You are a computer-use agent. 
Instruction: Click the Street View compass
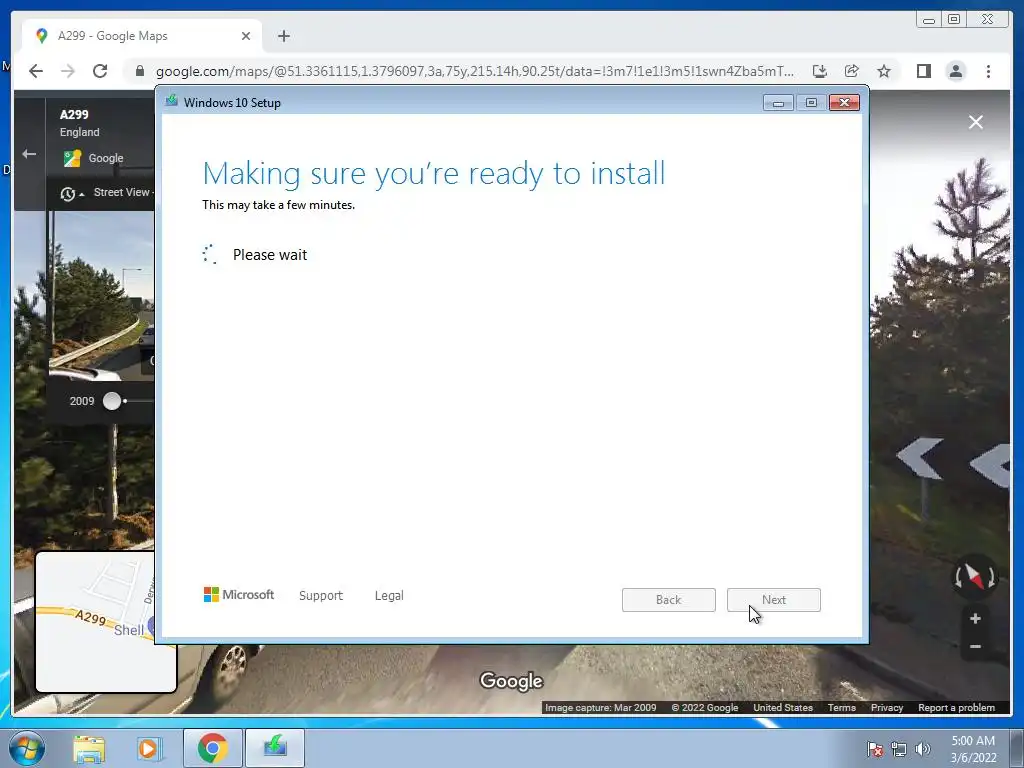click(974, 577)
